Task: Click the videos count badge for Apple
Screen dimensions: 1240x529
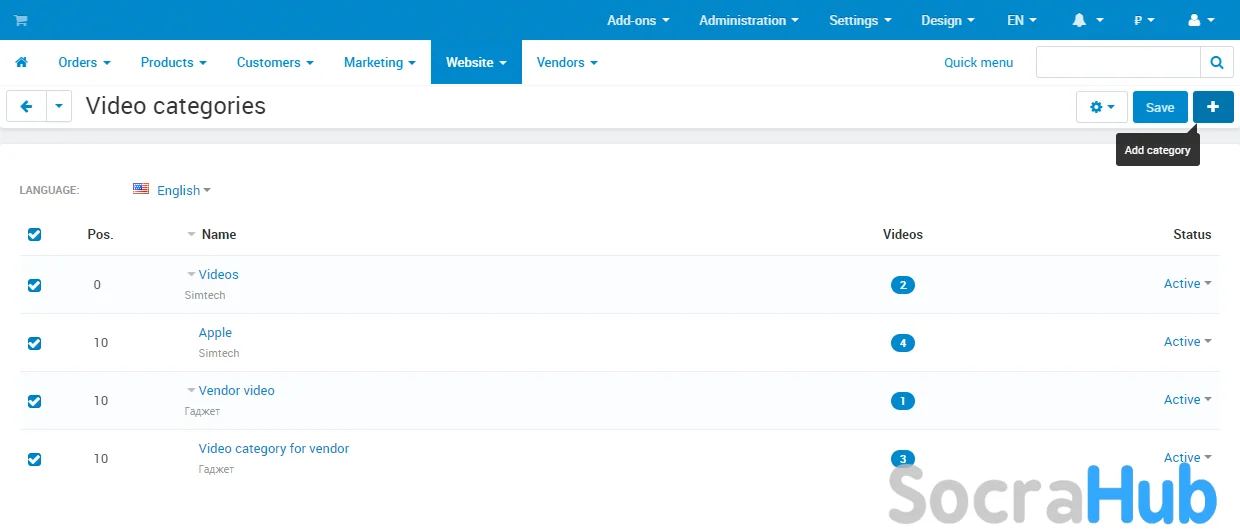Action: (902, 343)
